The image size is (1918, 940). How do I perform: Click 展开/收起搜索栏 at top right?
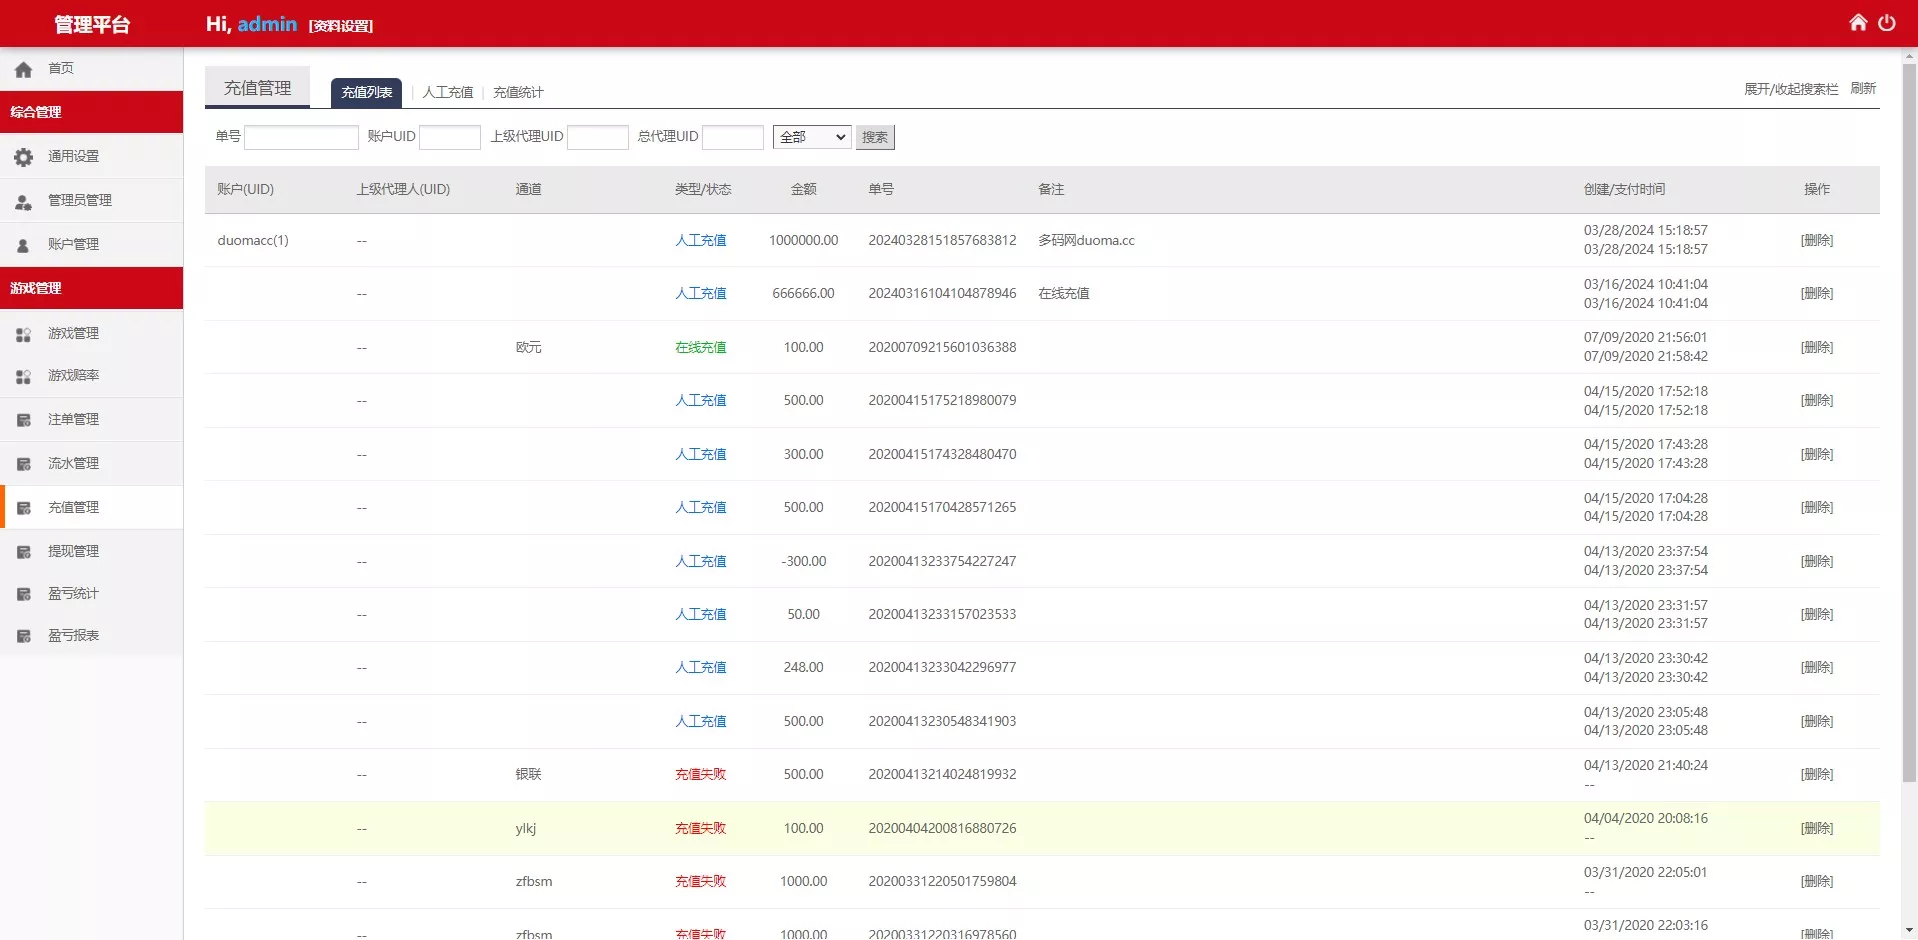point(1790,88)
